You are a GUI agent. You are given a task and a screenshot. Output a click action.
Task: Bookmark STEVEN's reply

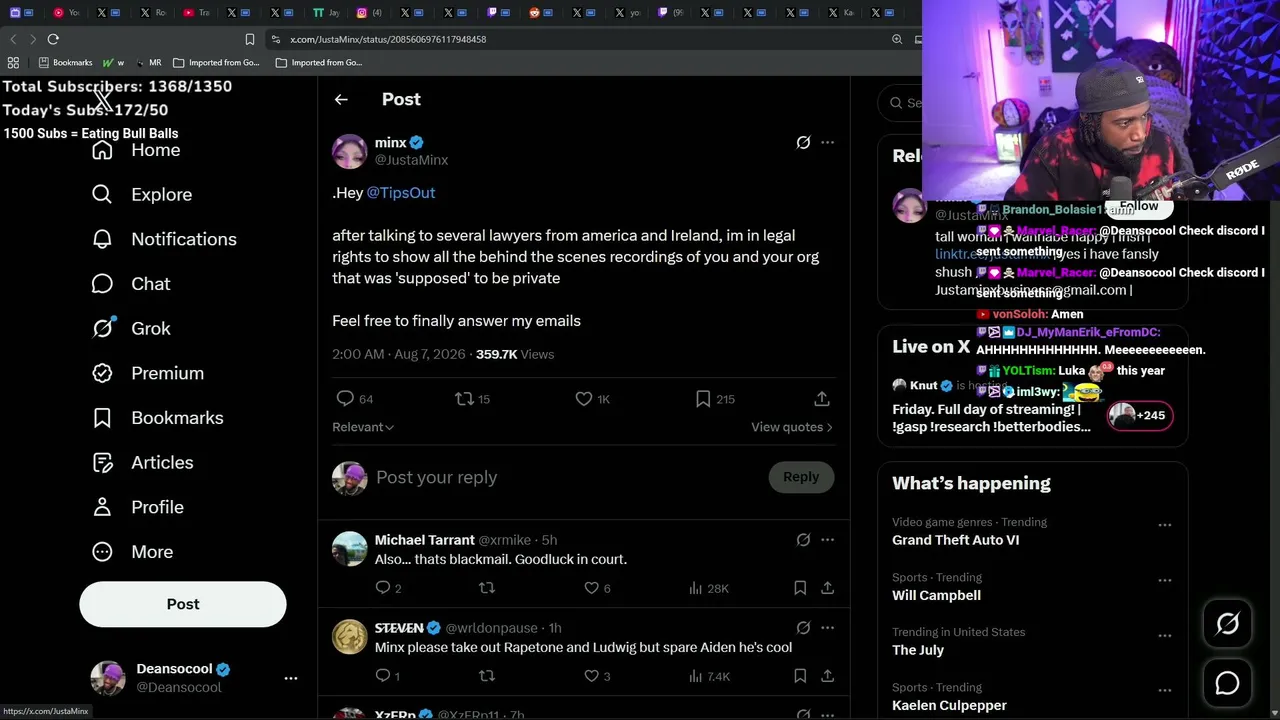tap(800, 676)
